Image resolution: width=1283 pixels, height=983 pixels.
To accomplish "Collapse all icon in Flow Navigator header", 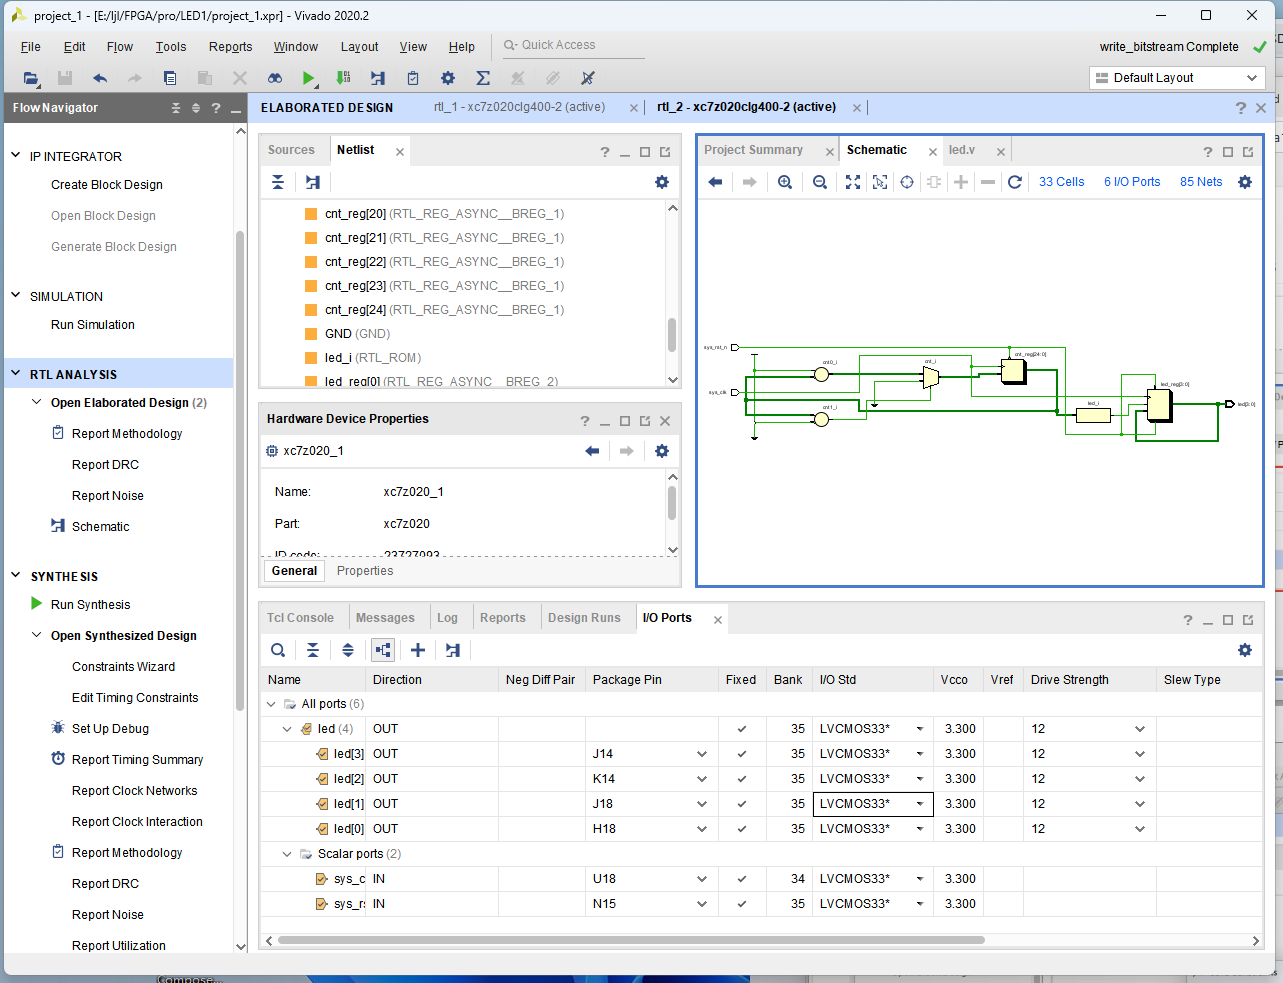I will point(176,108).
